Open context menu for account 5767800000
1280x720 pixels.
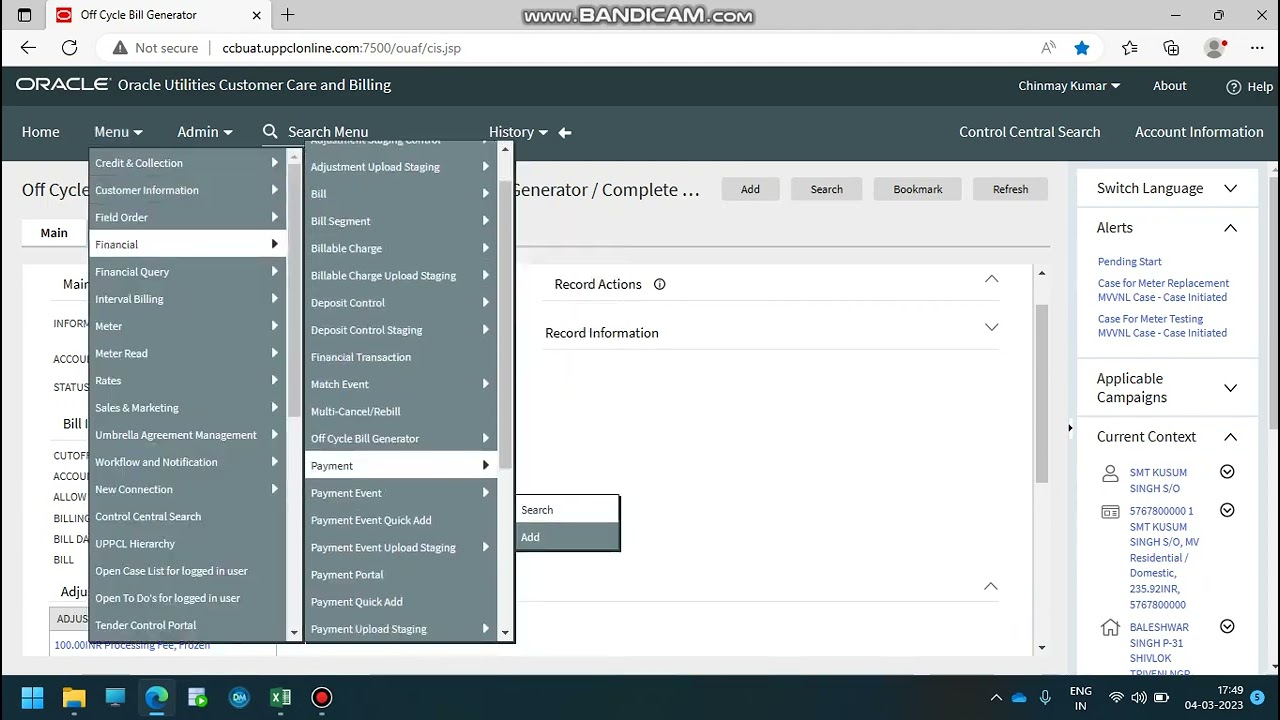coord(1227,511)
